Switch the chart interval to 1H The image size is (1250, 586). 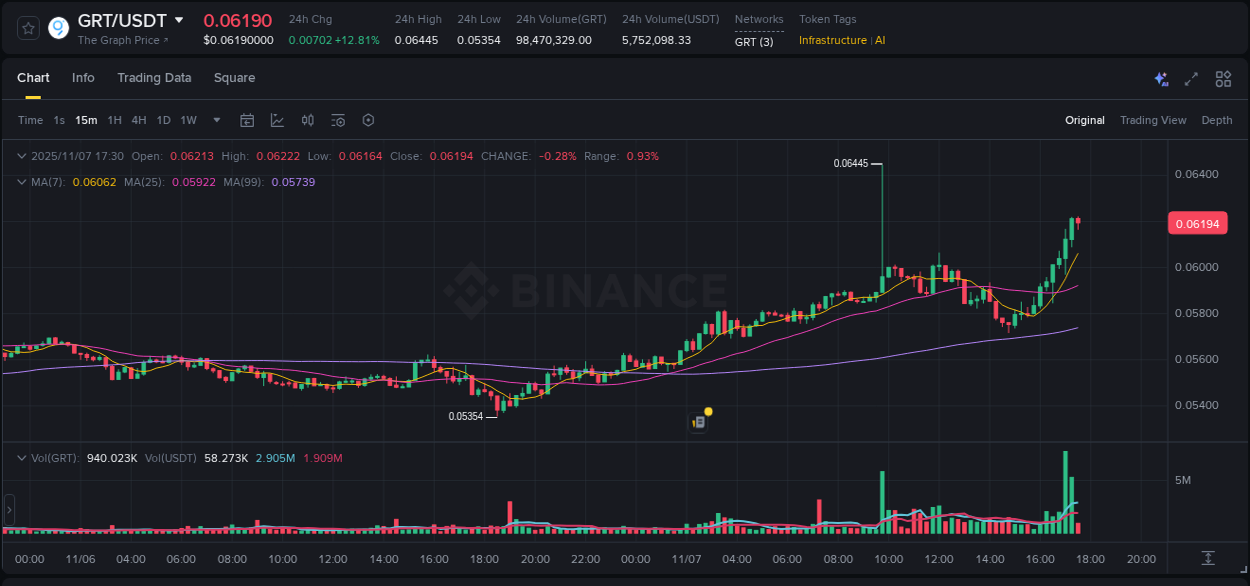point(115,119)
